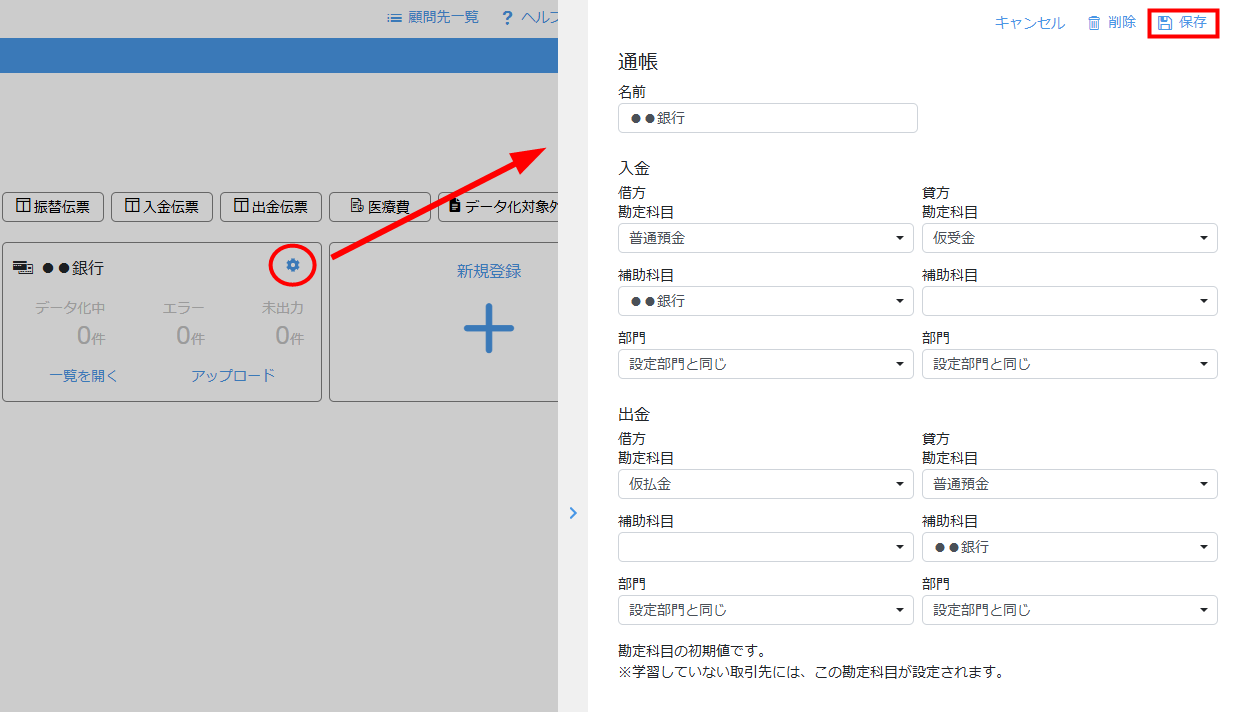Open 一覧を開く link on bank card
Screen dimensions: 1245x712
click(x=84, y=376)
